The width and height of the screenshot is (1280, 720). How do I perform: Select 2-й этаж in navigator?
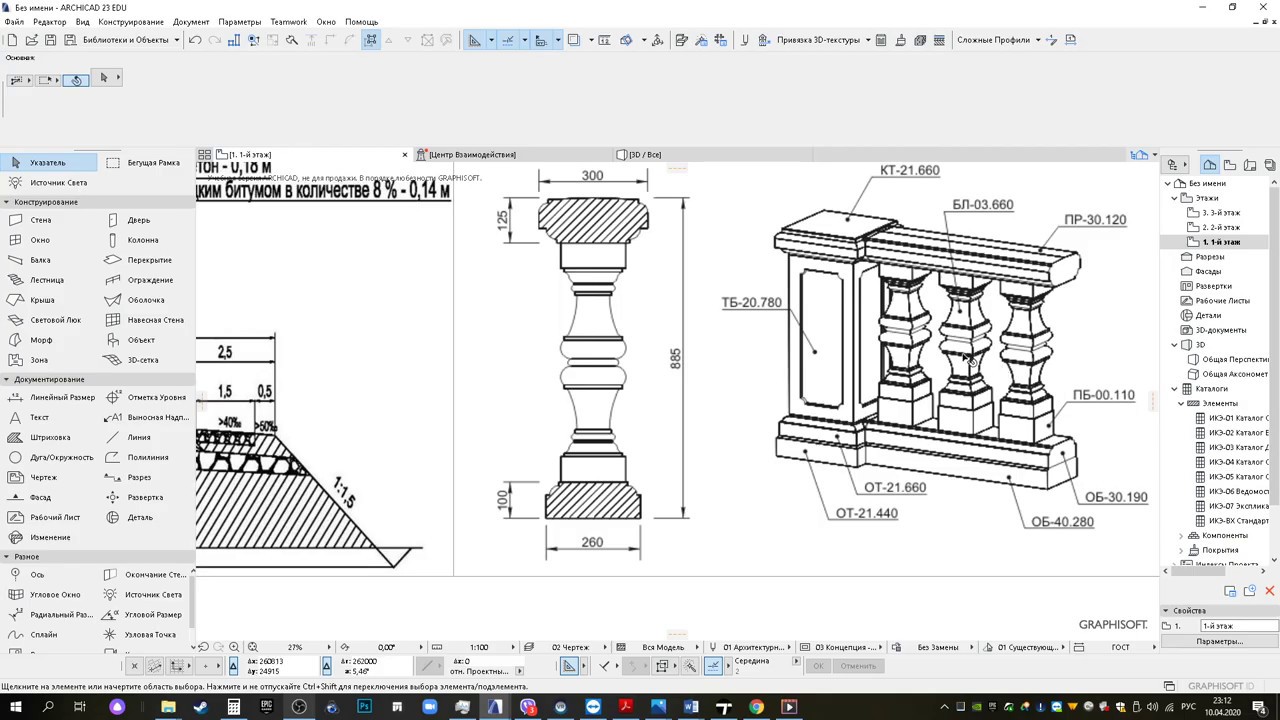pyautogui.click(x=1221, y=227)
